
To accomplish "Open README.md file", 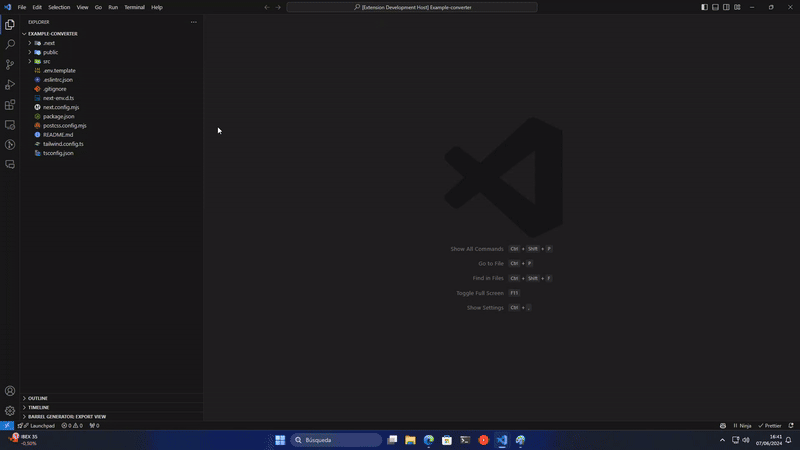I will tap(58, 135).
